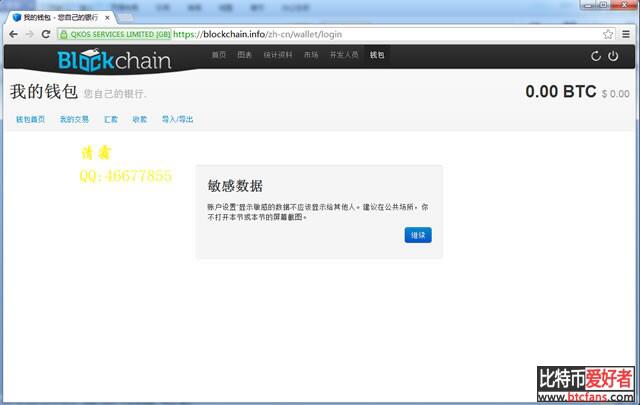Switch to the 汇款 tab
640x405 pixels.
[x=111, y=120]
